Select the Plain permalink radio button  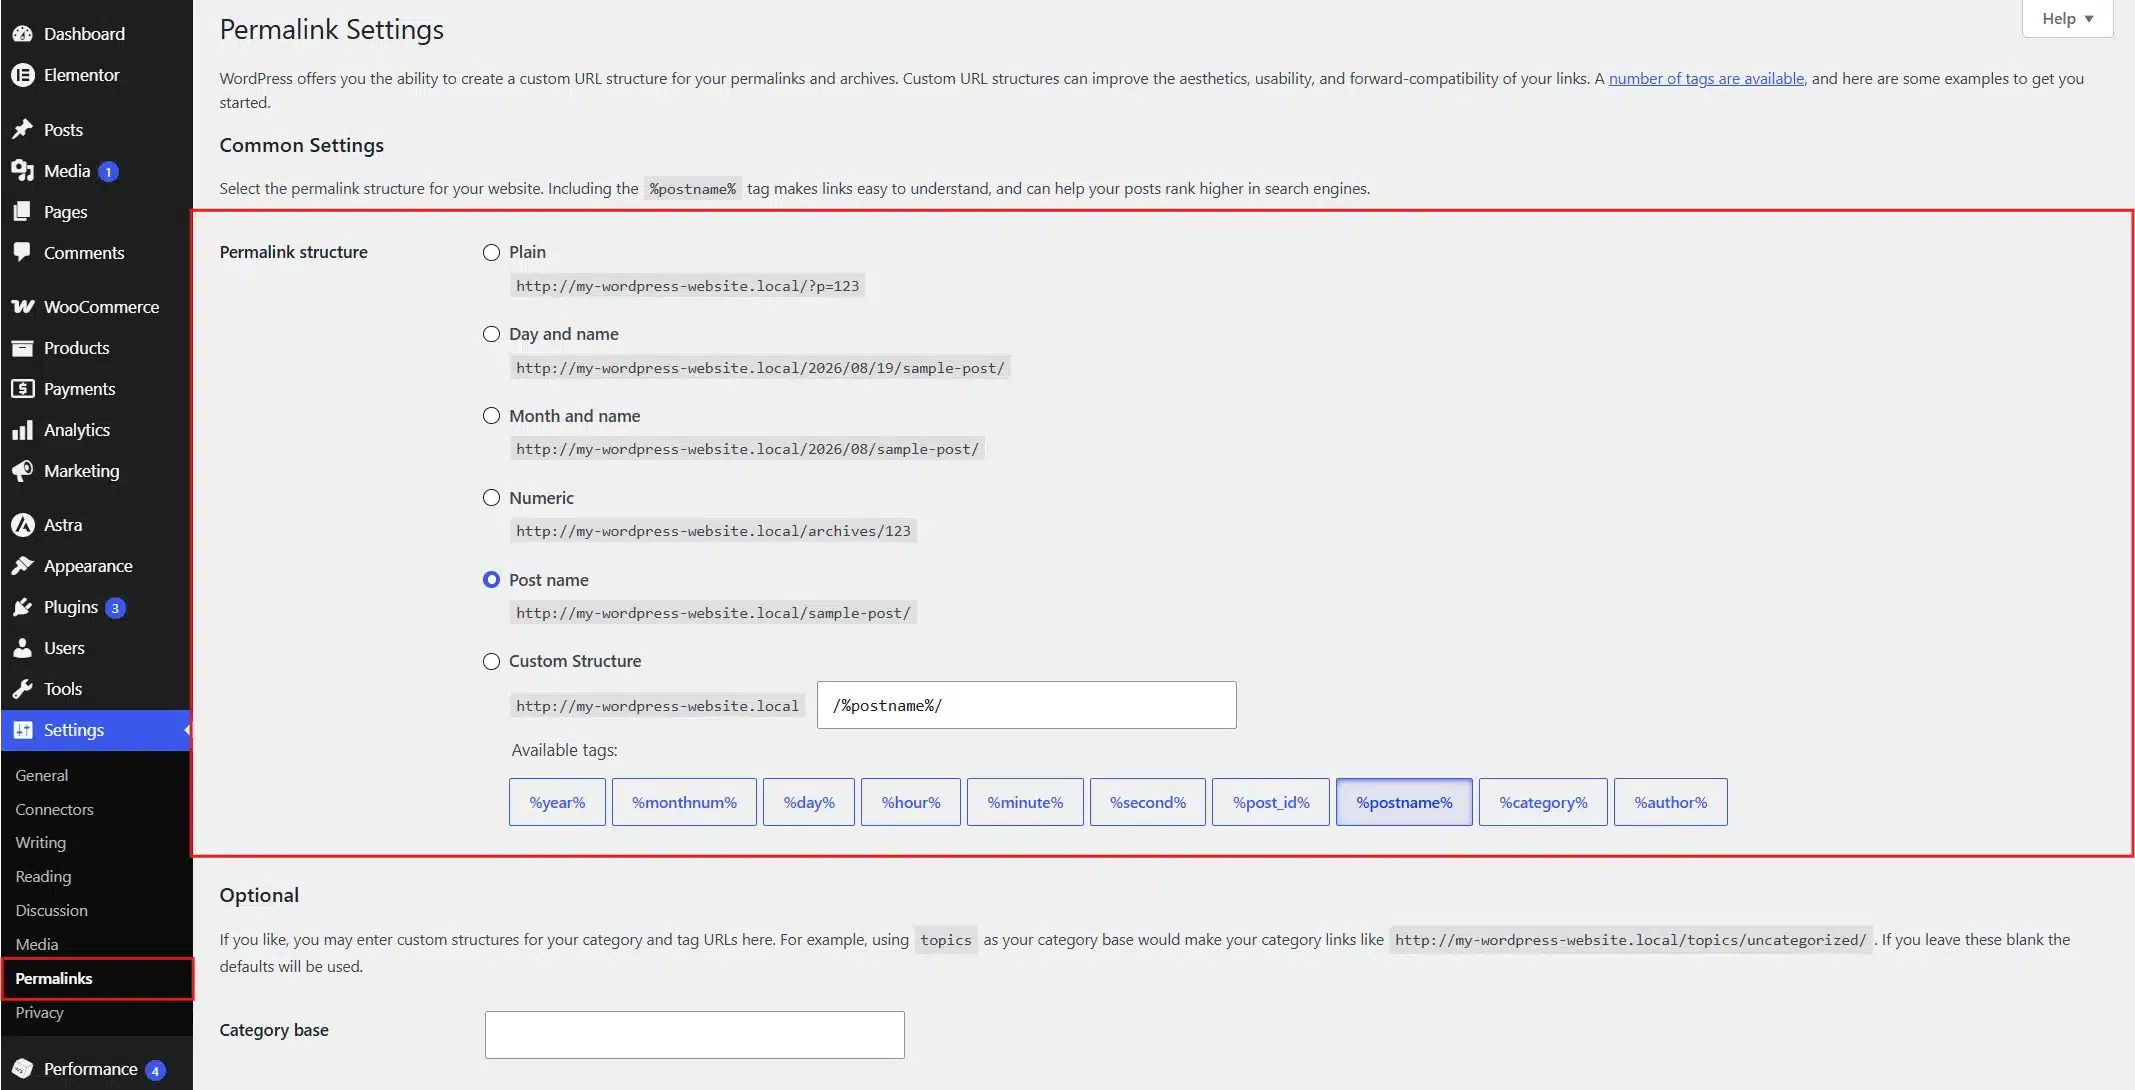[x=491, y=253]
